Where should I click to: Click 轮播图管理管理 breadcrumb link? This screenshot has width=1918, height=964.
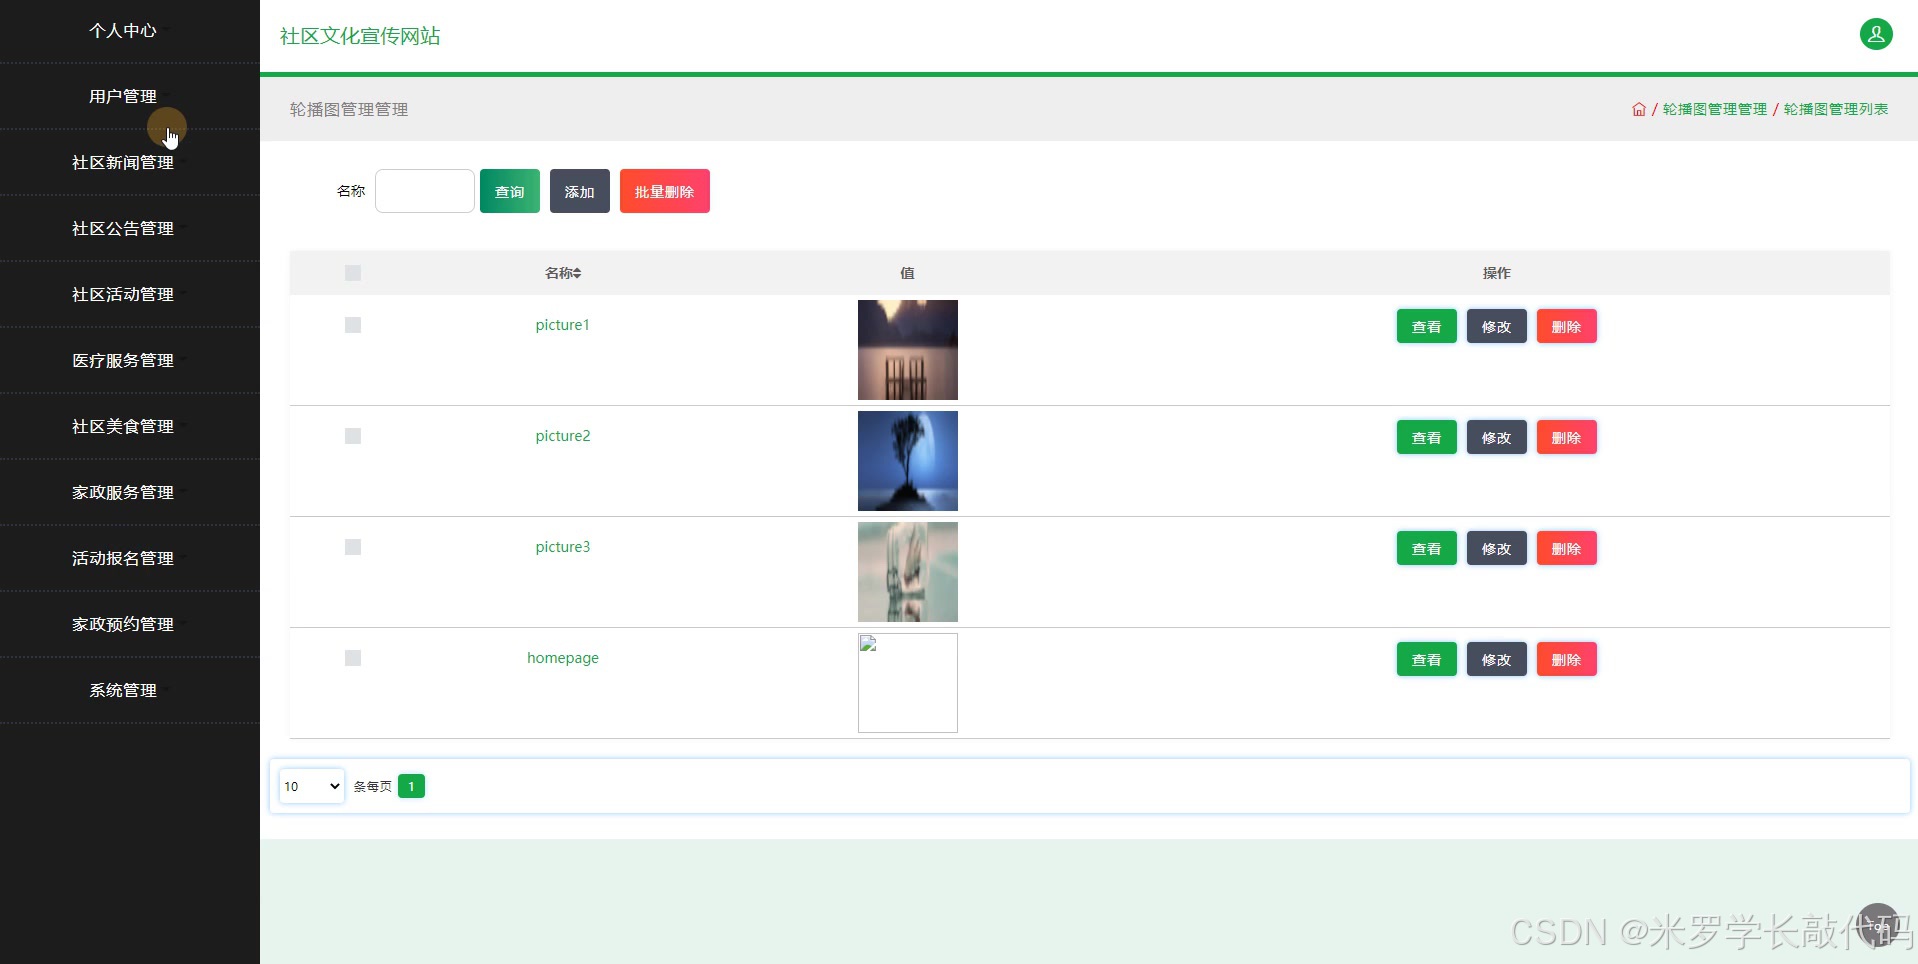(1715, 109)
